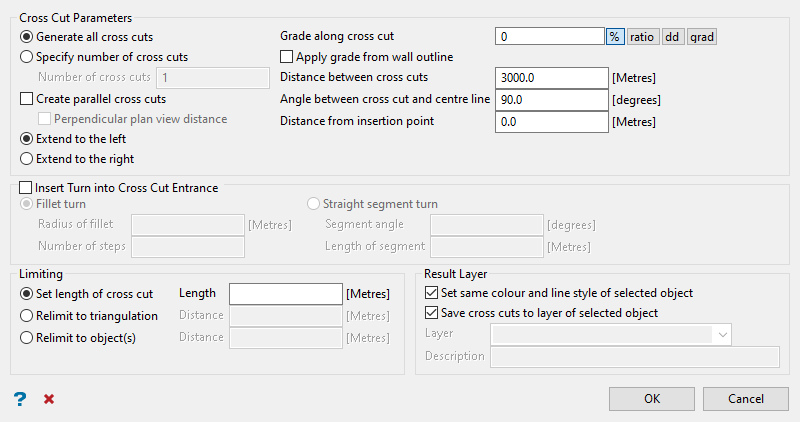
Task: Open the Layer dropdown list
Action: [x=721, y=334]
